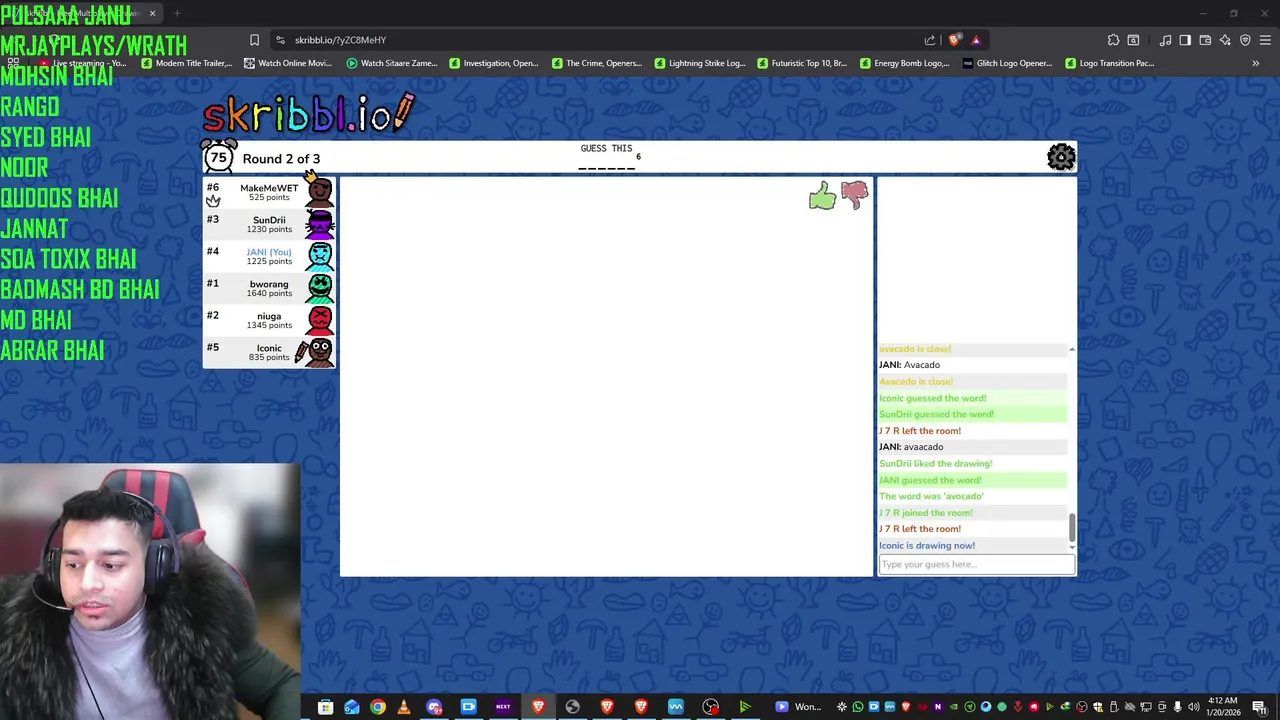Viewport: 1280px width, 720px height.
Task: Open browser extensions puzzle icon
Action: [x=1113, y=40]
